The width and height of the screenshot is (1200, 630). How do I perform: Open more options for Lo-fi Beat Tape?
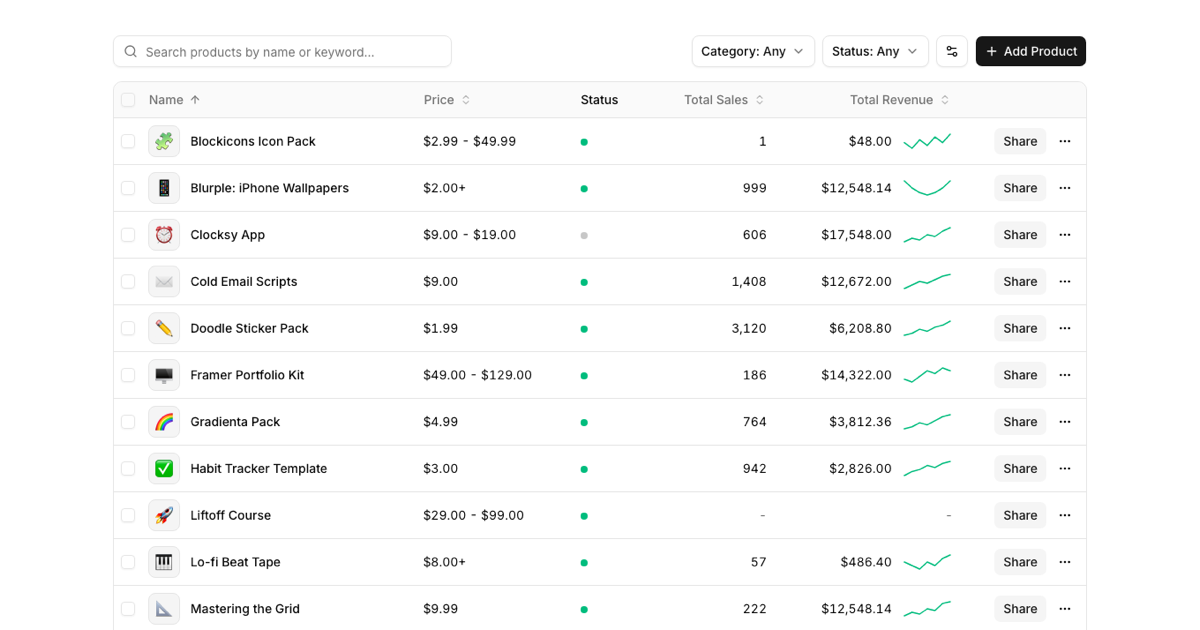pyautogui.click(x=1065, y=562)
